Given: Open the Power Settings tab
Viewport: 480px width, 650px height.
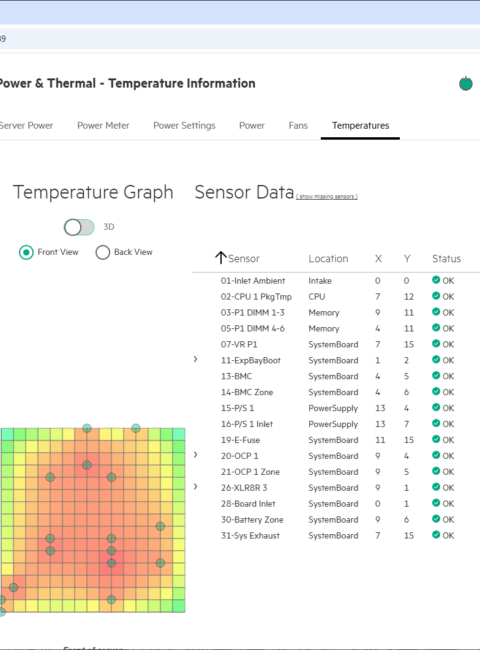Looking at the screenshot, I should (x=184, y=126).
